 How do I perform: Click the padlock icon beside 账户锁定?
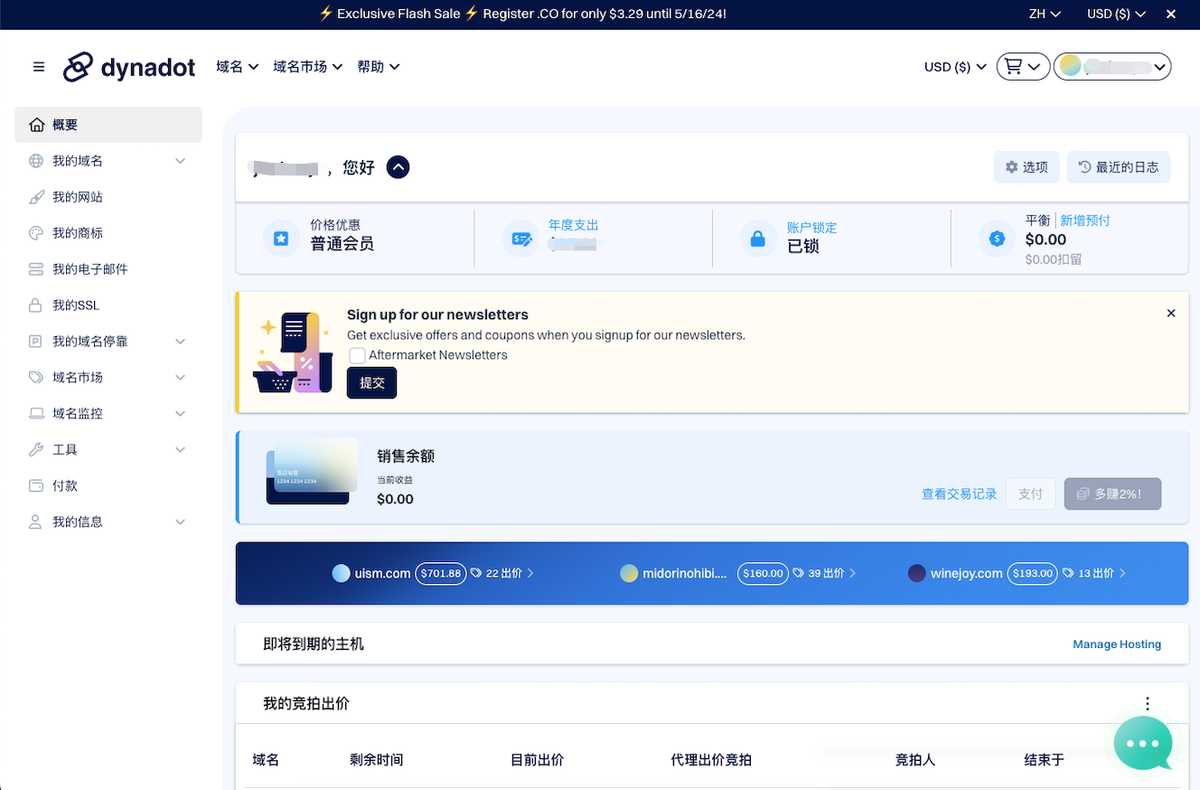point(758,239)
